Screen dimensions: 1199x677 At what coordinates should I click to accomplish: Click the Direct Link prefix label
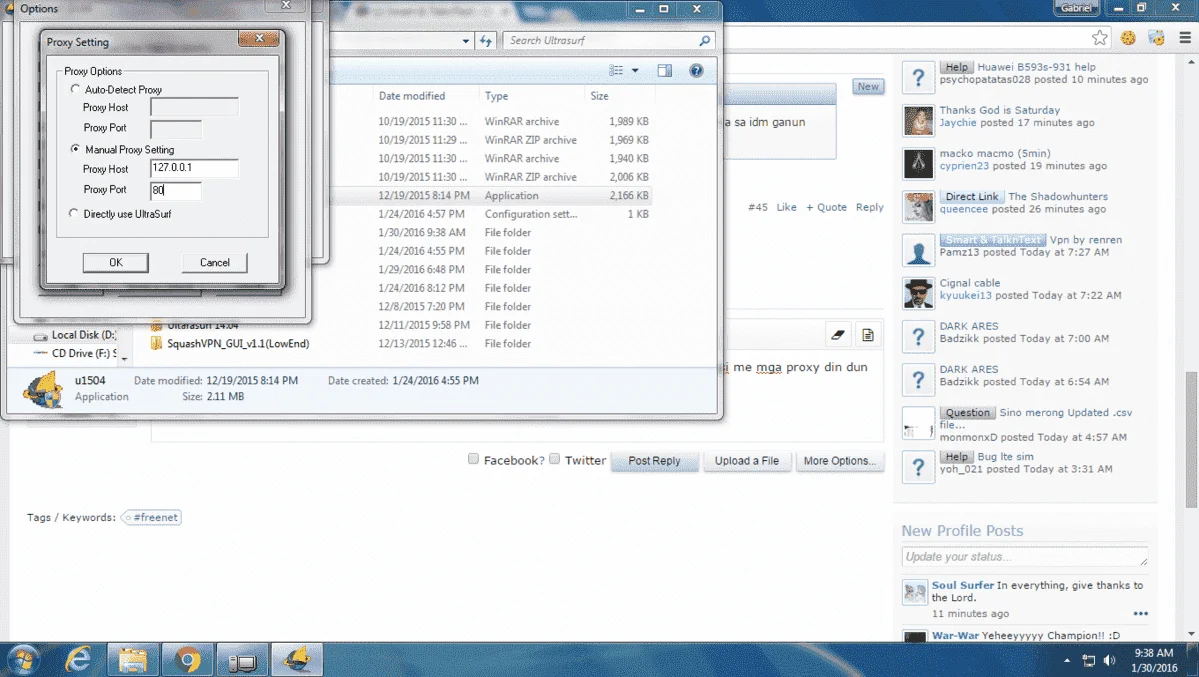pos(971,197)
